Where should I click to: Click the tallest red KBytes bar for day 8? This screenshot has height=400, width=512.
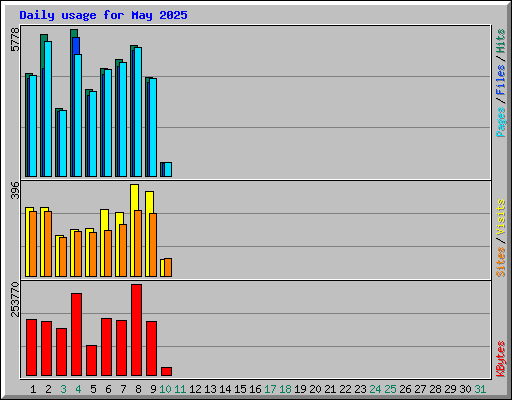pos(136,330)
